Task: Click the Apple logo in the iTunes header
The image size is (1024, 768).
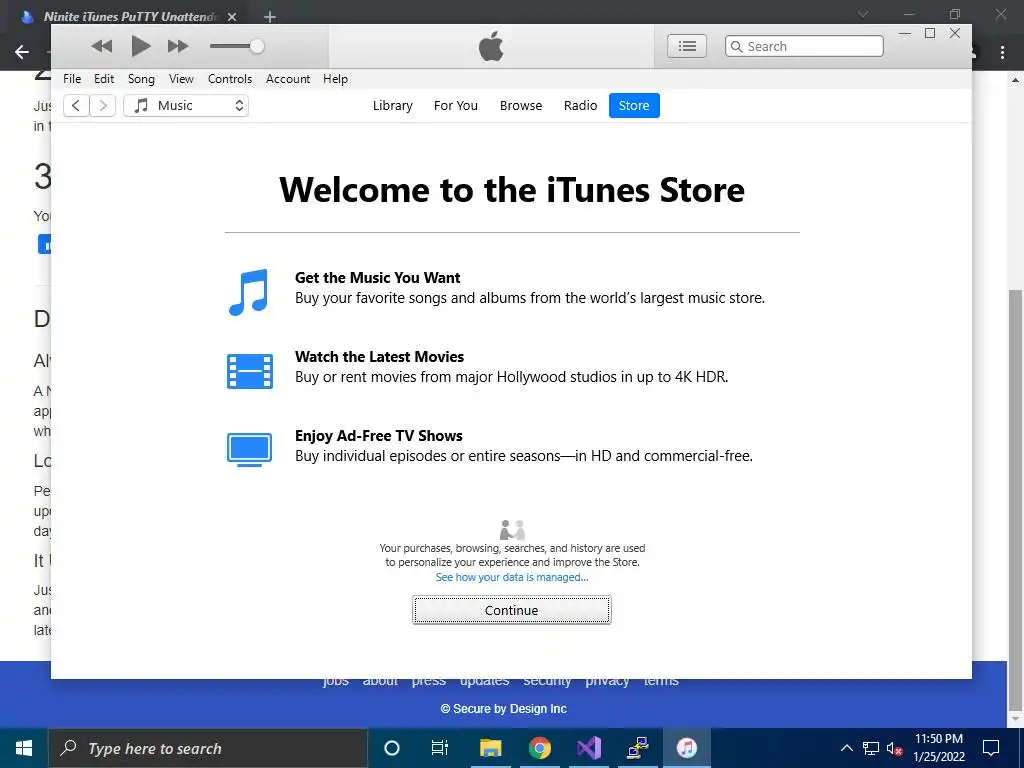Action: [491, 46]
